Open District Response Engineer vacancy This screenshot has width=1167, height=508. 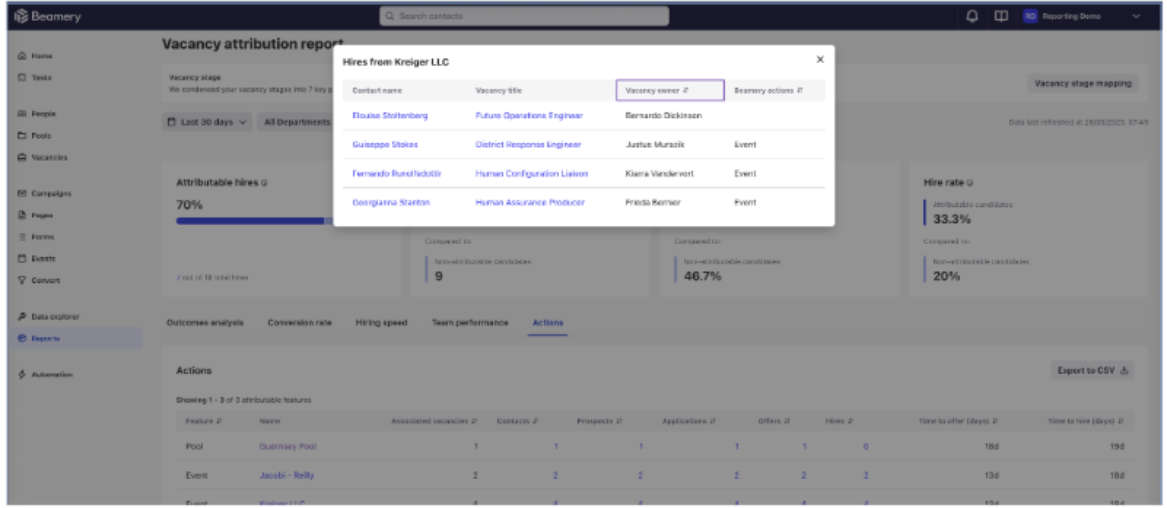(528, 144)
